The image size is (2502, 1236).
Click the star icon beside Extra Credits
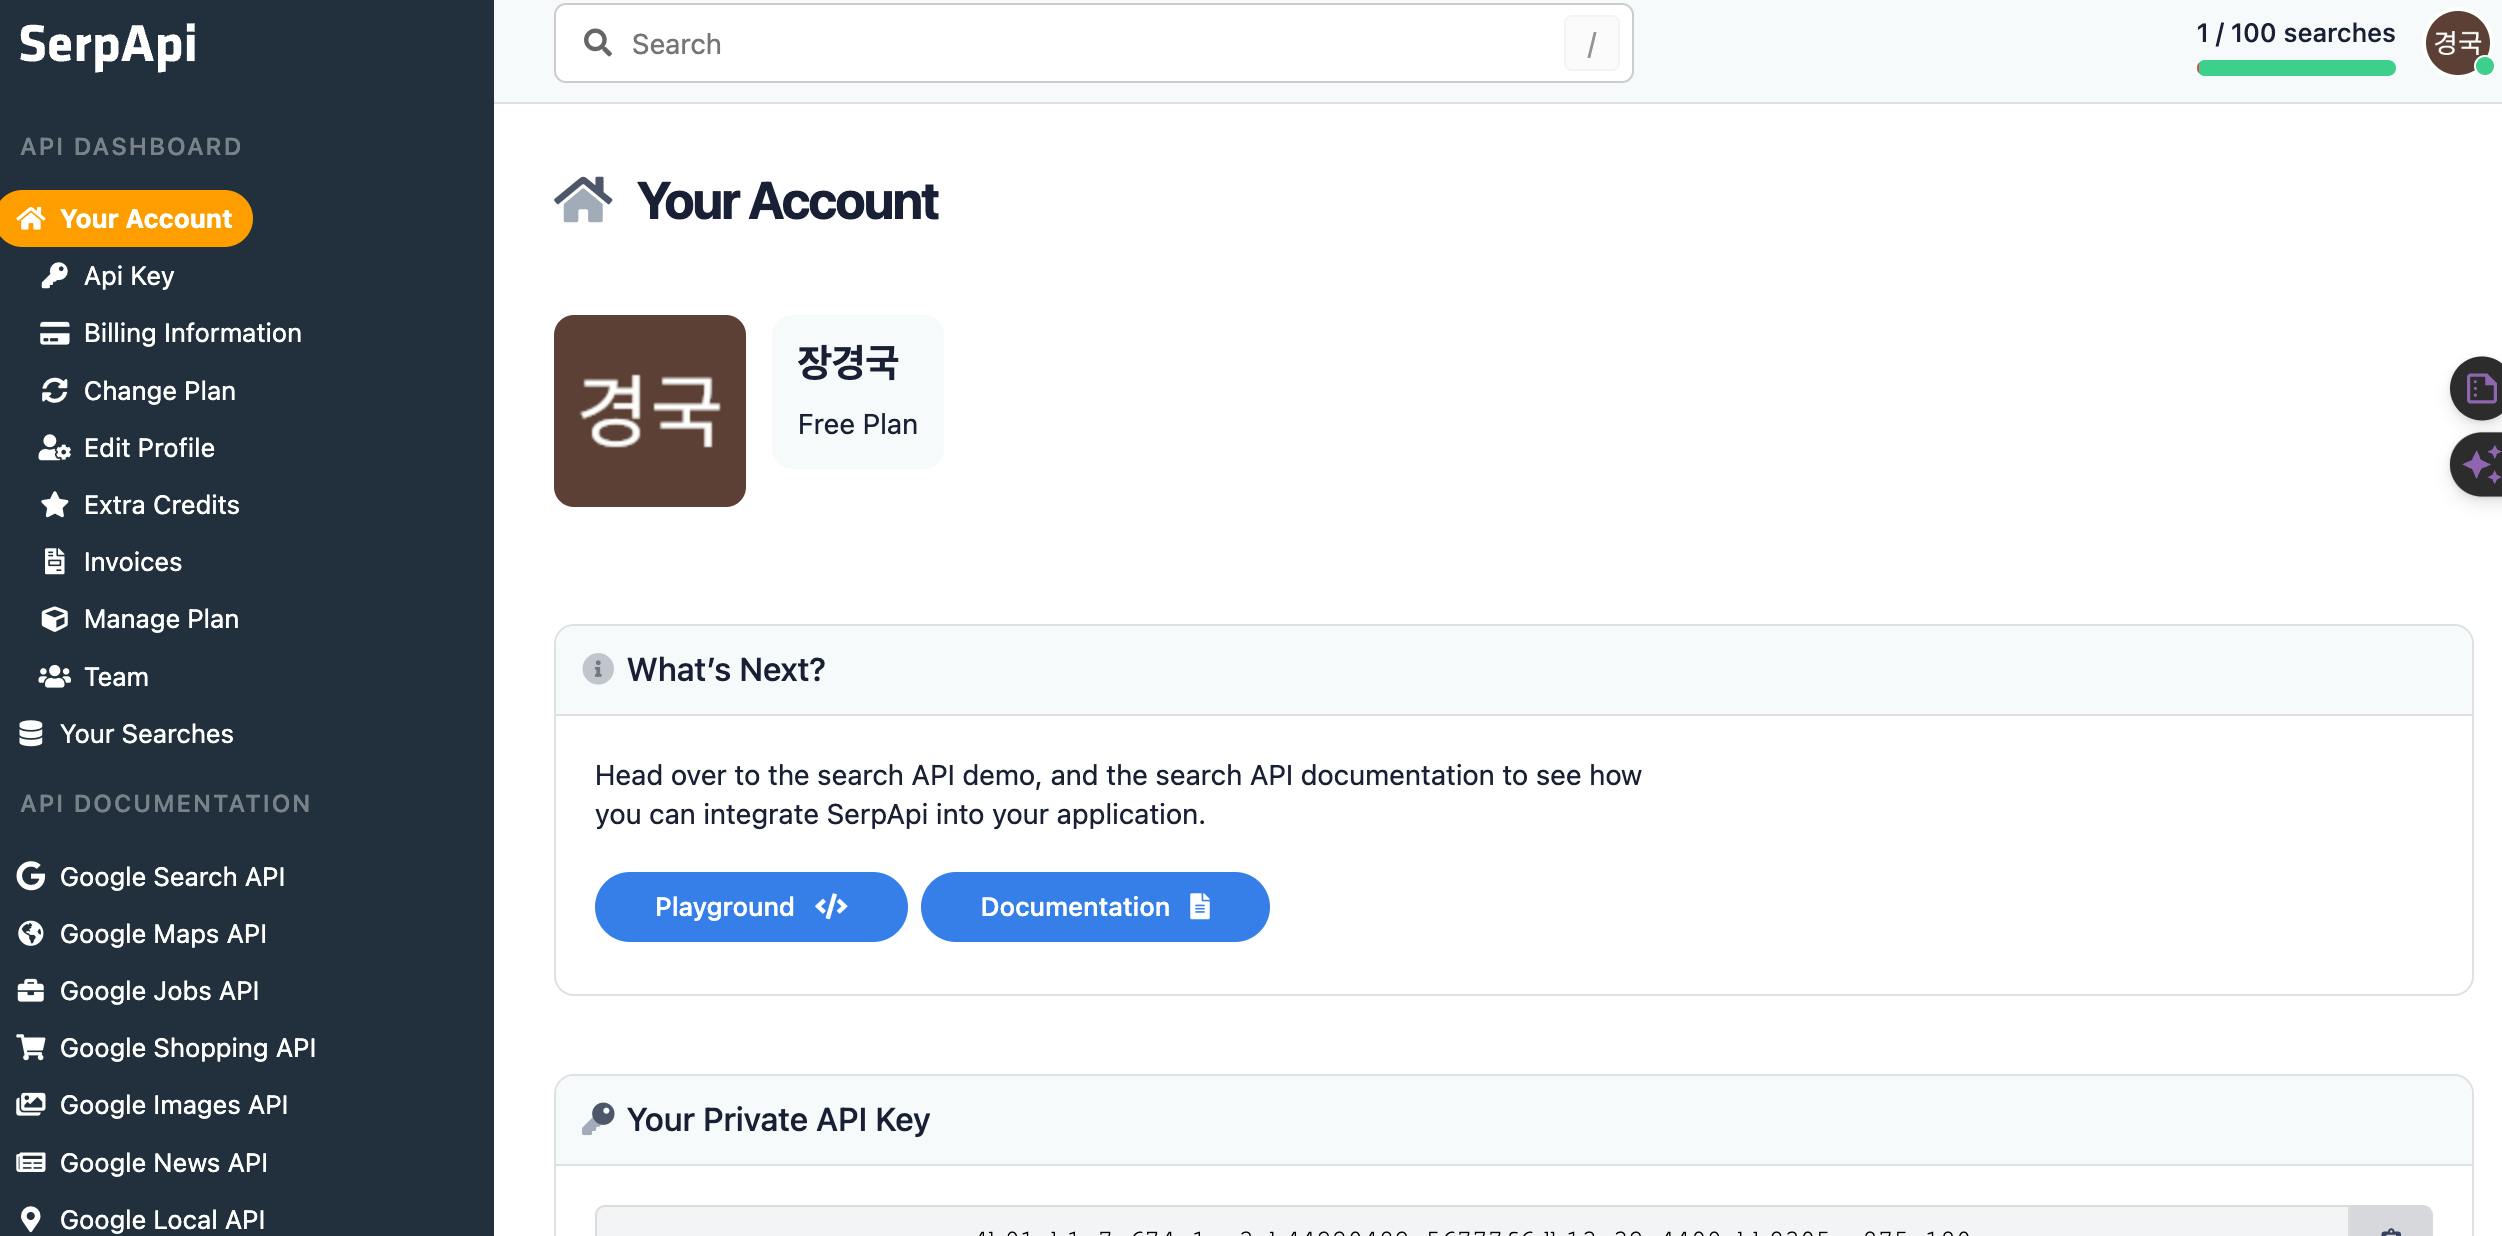[54, 505]
